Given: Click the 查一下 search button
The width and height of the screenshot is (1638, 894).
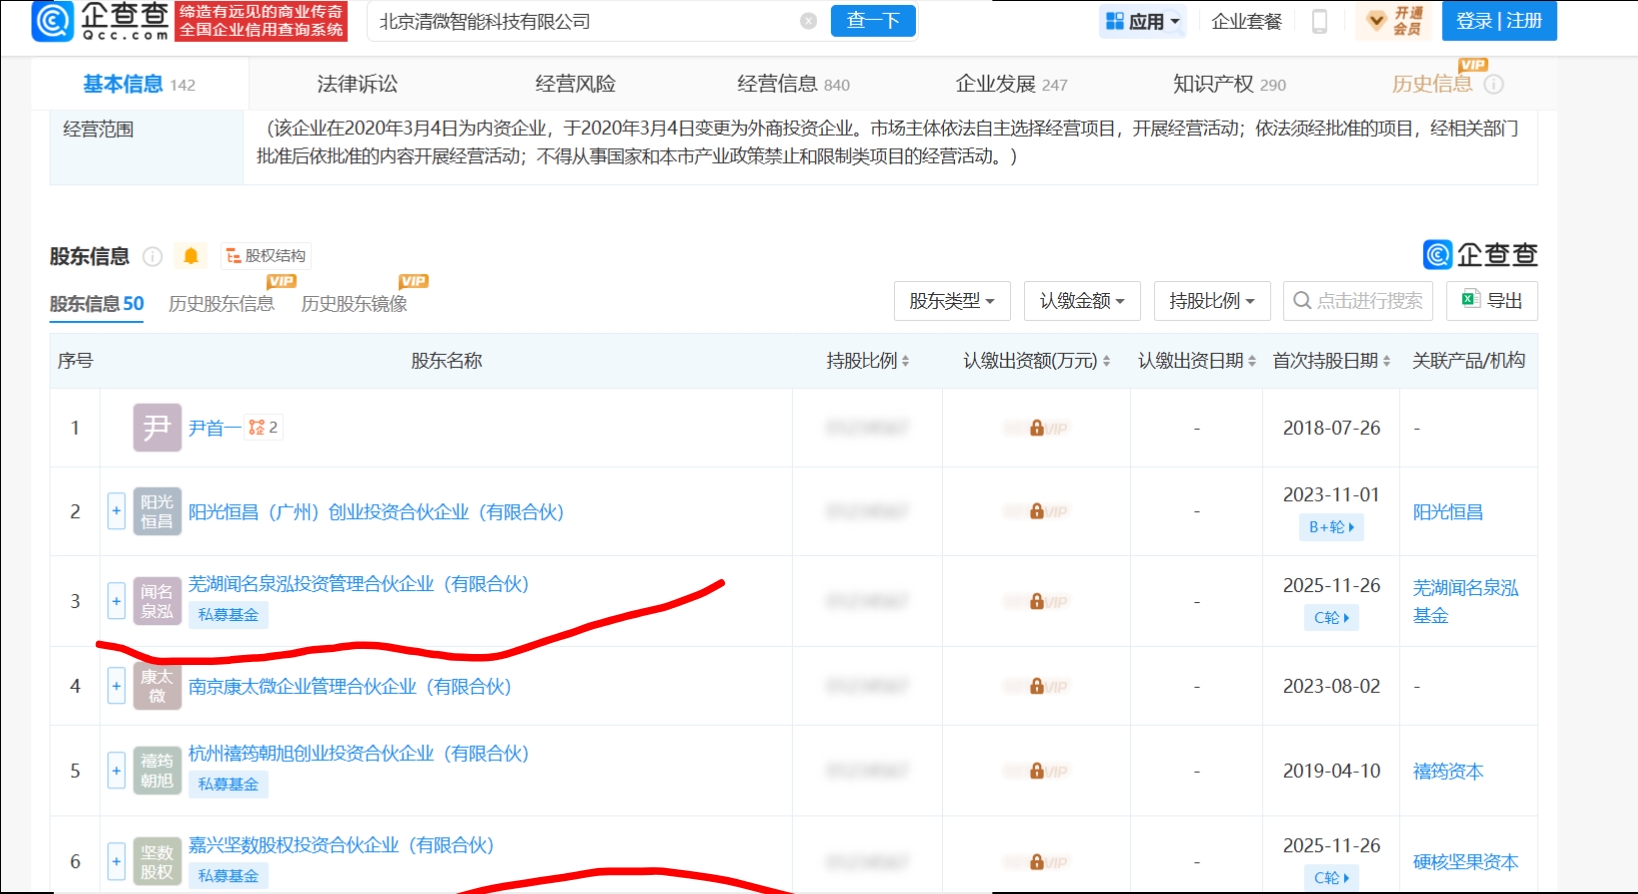Looking at the screenshot, I should point(873,21).
